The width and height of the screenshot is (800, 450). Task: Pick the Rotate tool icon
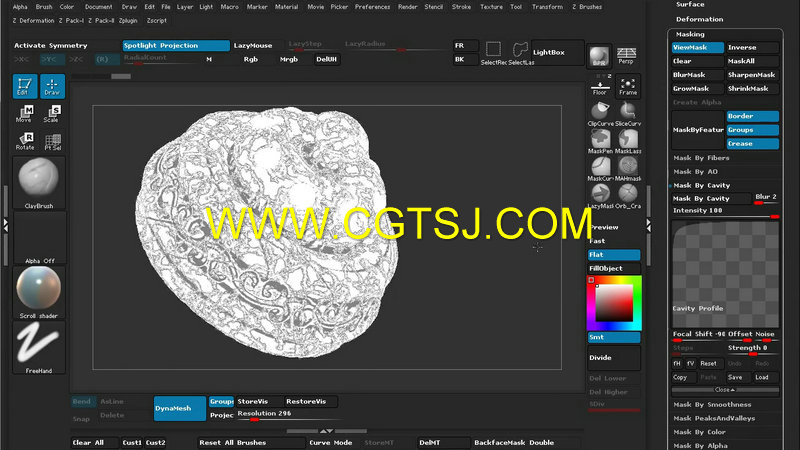coord(24,141)
